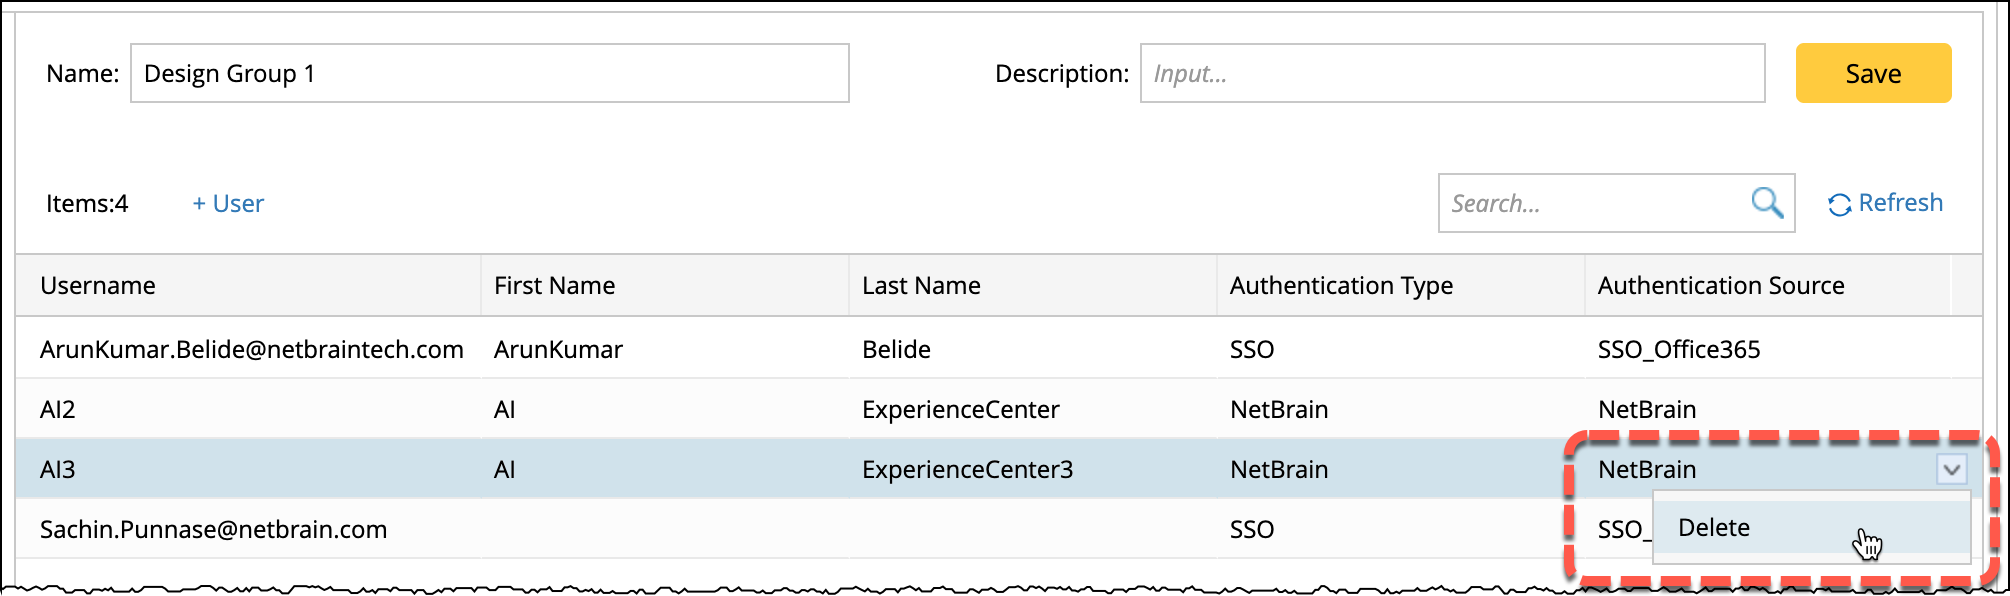Viewport: 2010px width, 596px height.
Task: Sort by the Username column header
Action: (98, 286)
